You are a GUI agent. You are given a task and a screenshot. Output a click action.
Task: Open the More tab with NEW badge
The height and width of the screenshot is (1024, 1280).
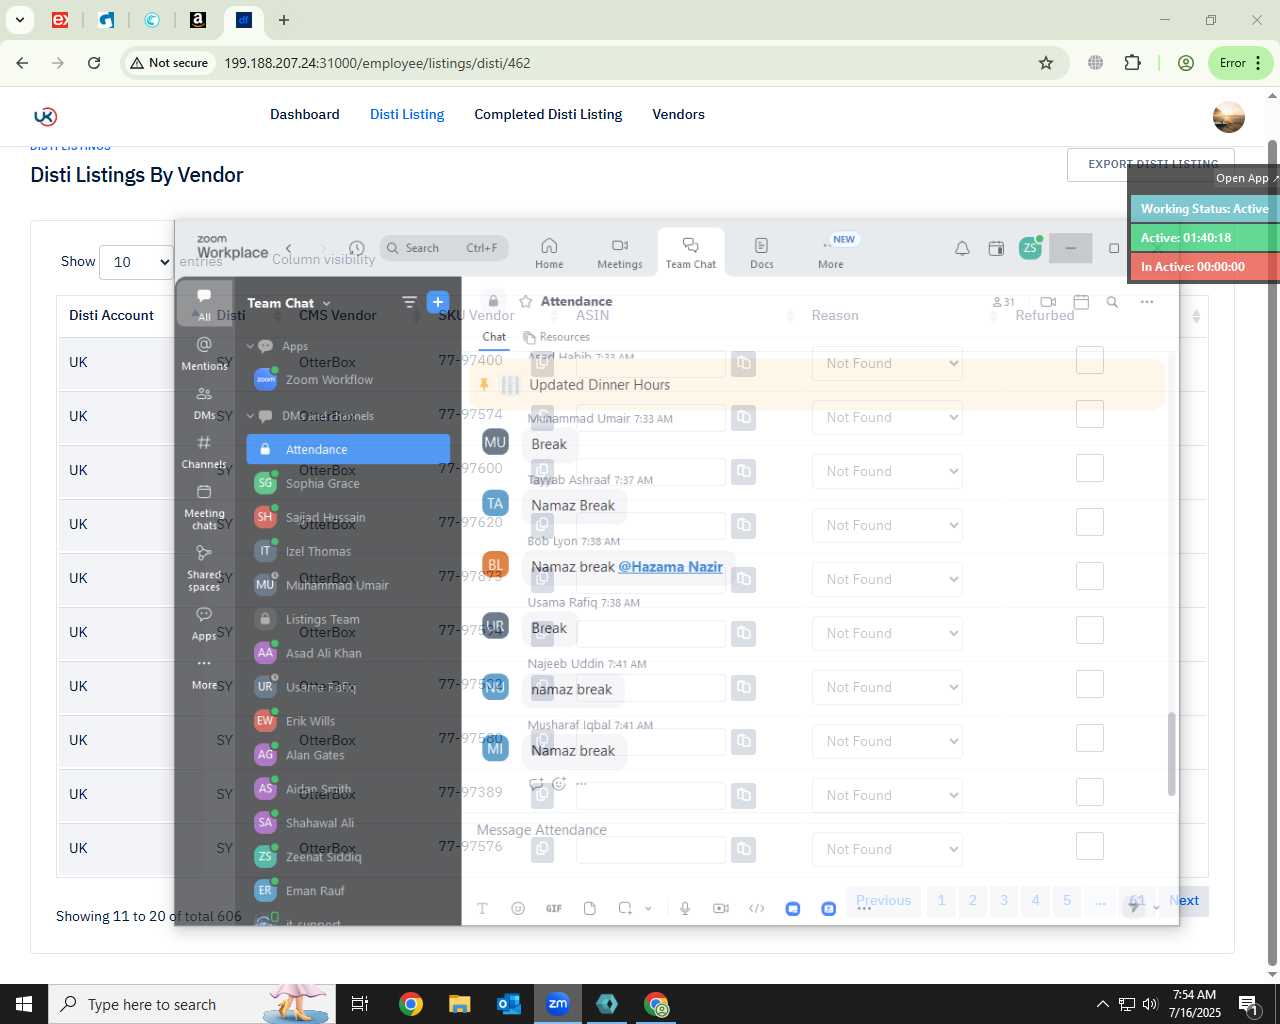[833, 253]
